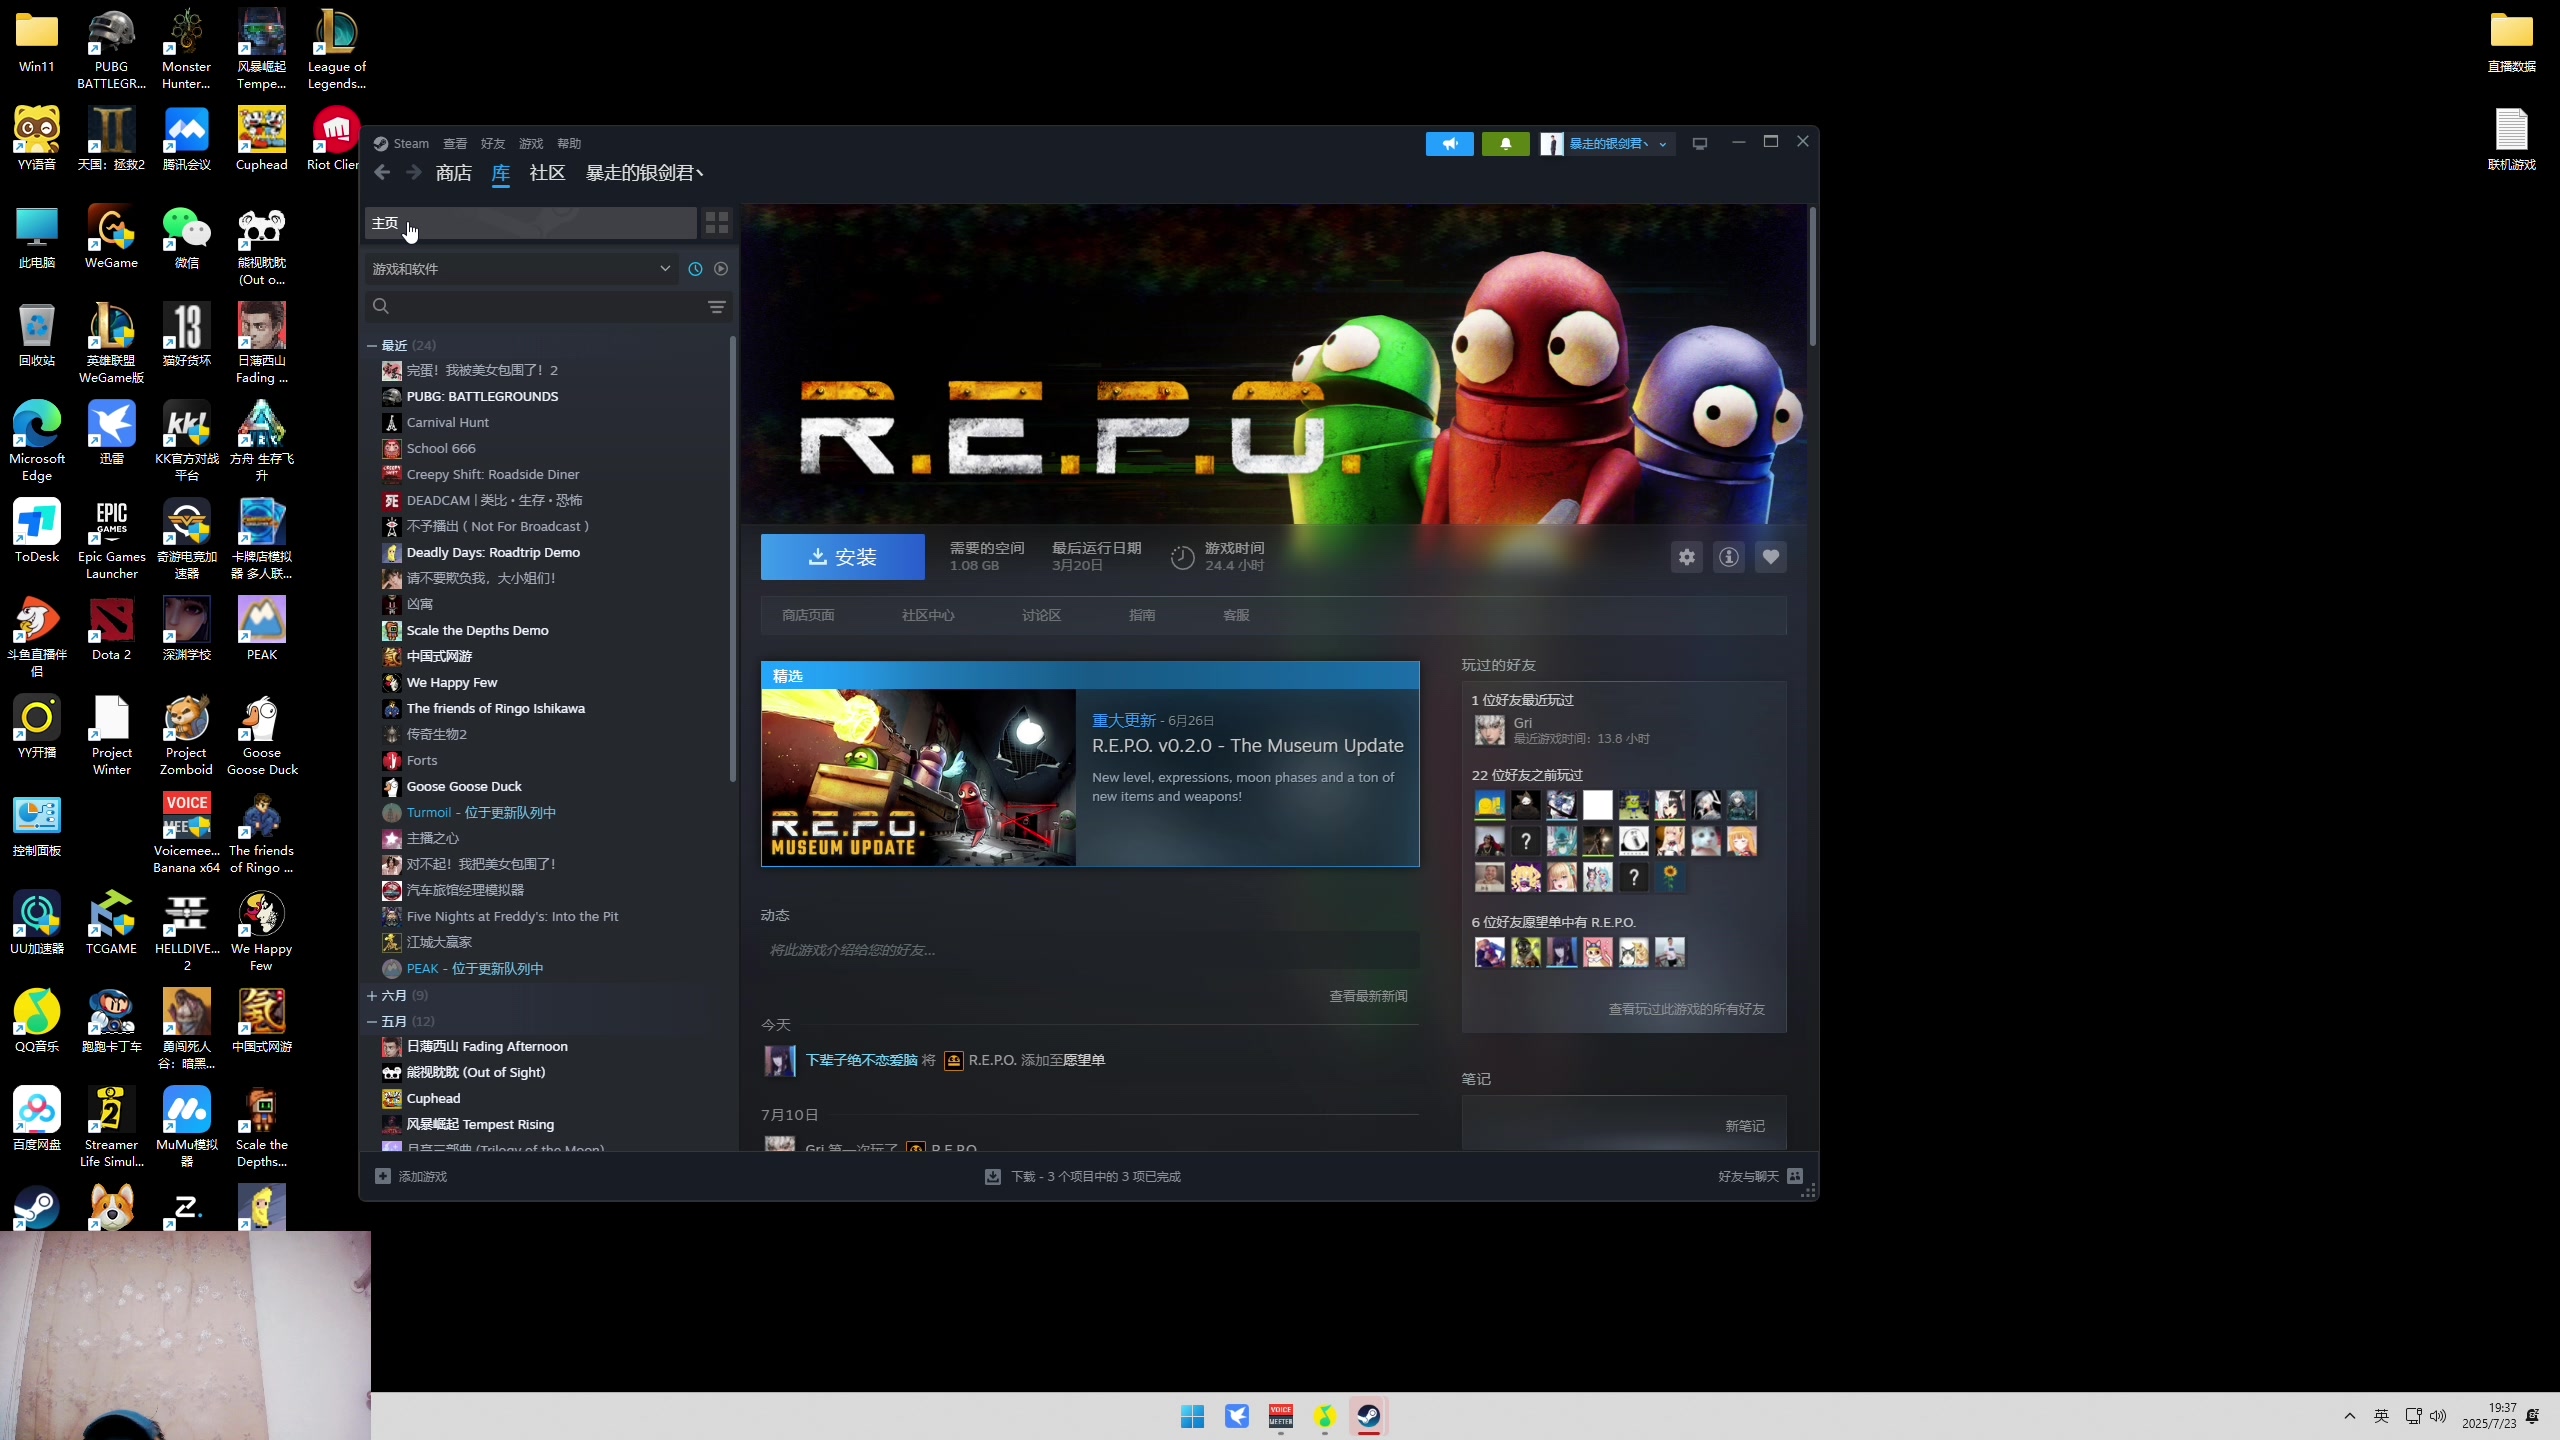The width and height of the screenshot is (2560, 1440).
Task: Open Epic Games Launcher desktop icon
Action: click(111, 540)
